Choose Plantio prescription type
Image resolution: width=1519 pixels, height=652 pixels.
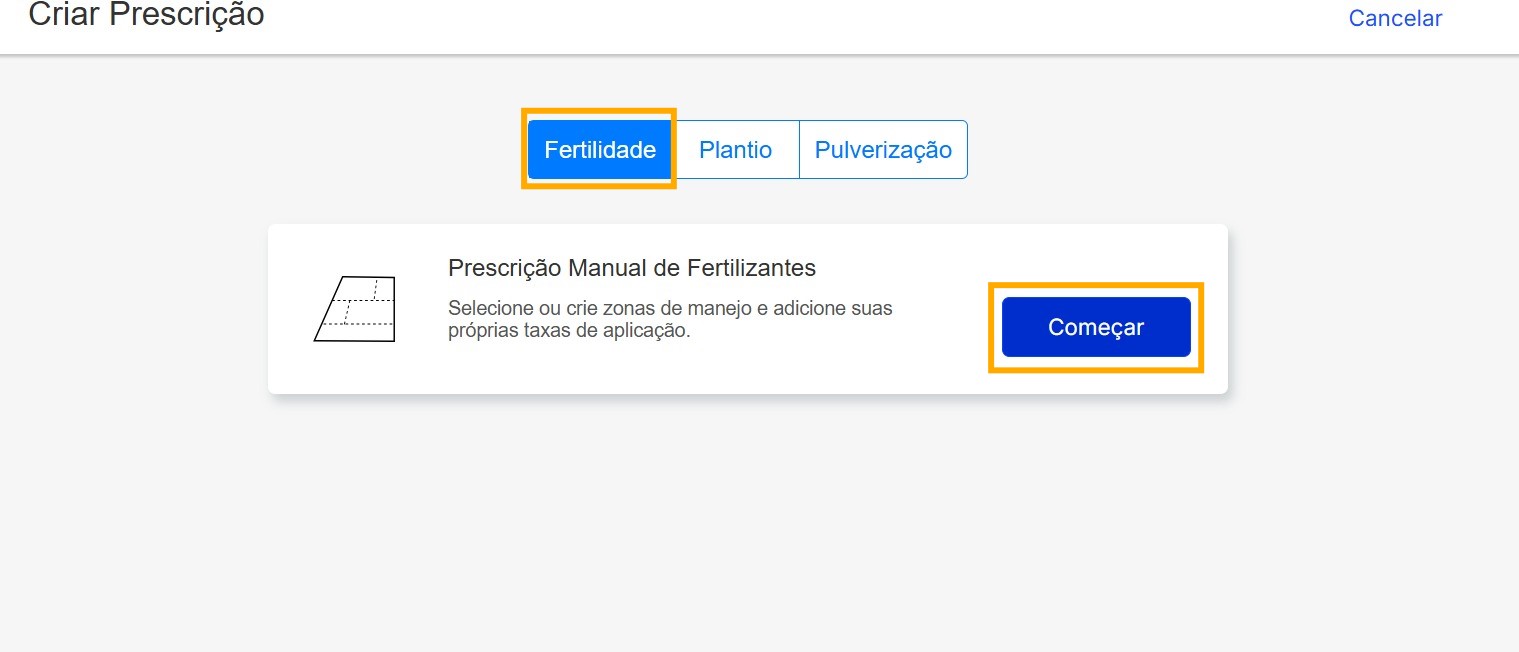(735, 149)
